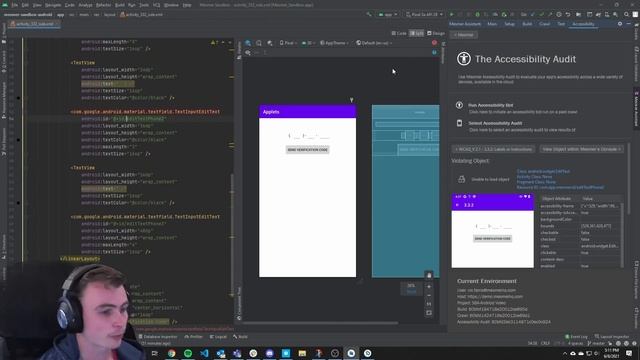This screenshot has width=640, height=360.
Task: Open the AppTheme dropdown in layout editor
Action: click(334, 43)
